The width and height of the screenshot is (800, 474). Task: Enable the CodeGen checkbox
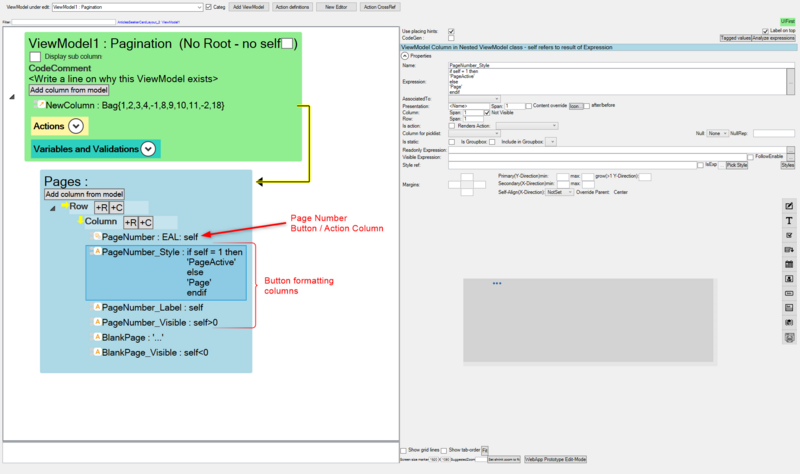pos(451,38)
